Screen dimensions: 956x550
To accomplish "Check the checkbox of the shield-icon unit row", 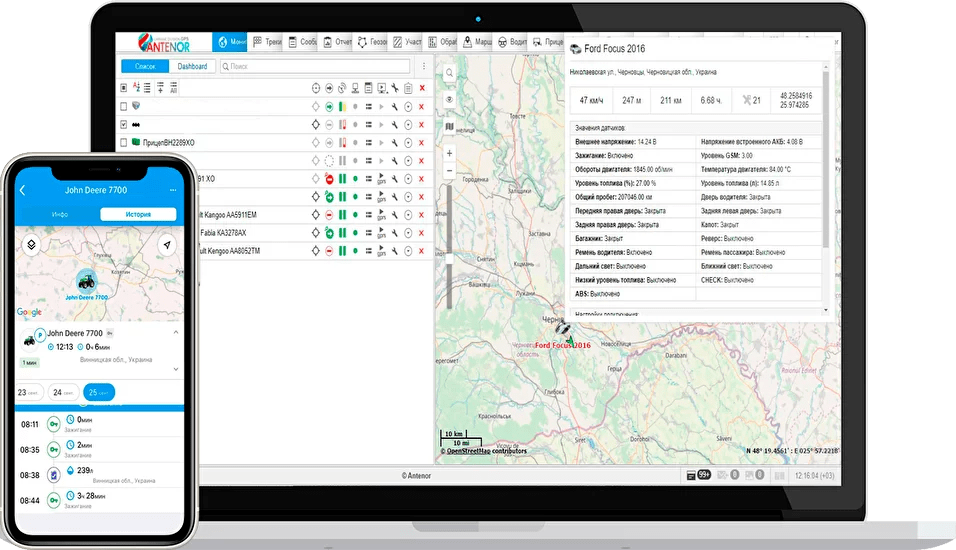I will (x=124, y=106).
